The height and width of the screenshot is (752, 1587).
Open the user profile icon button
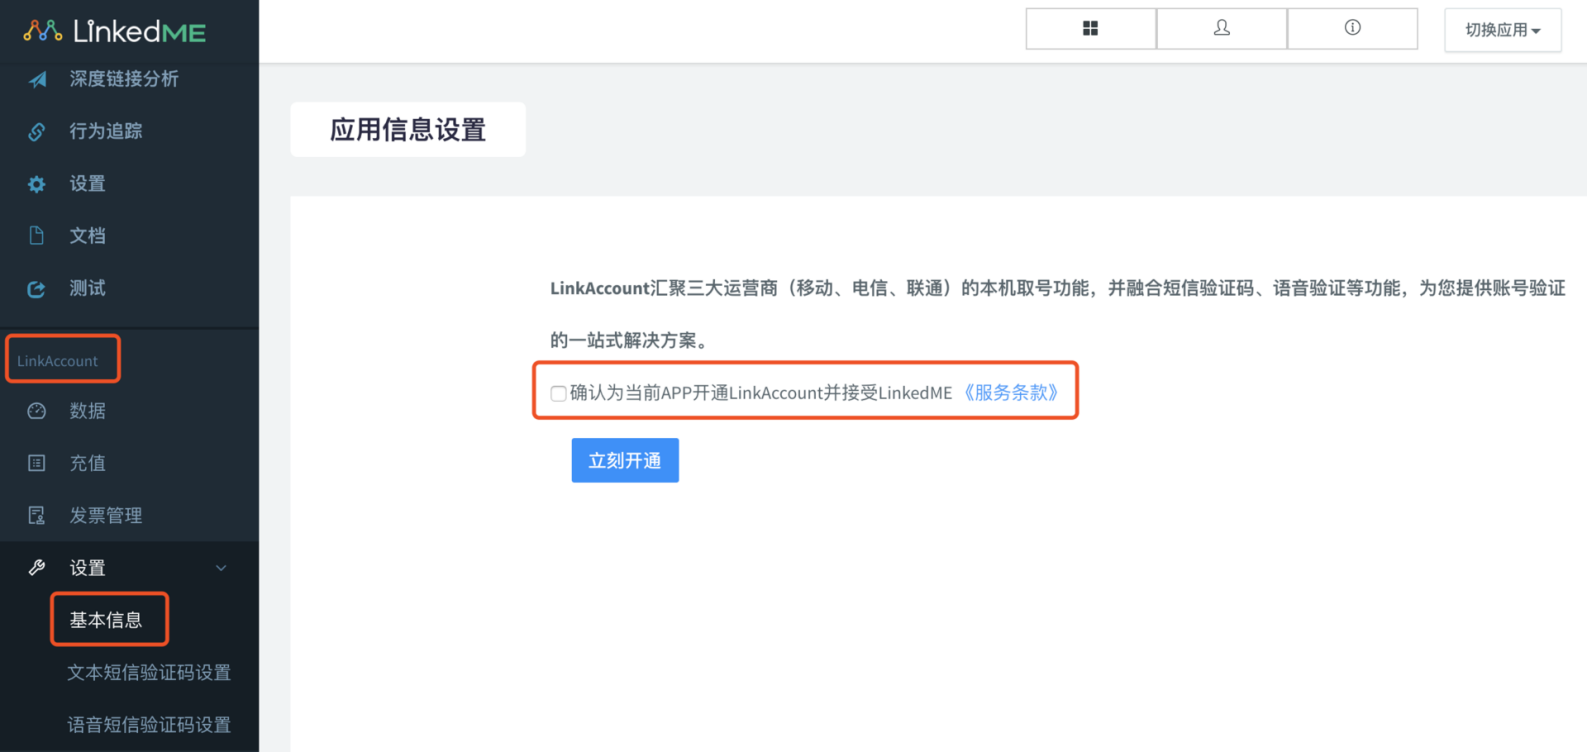pyautogui.click(x=1222, y=29)
